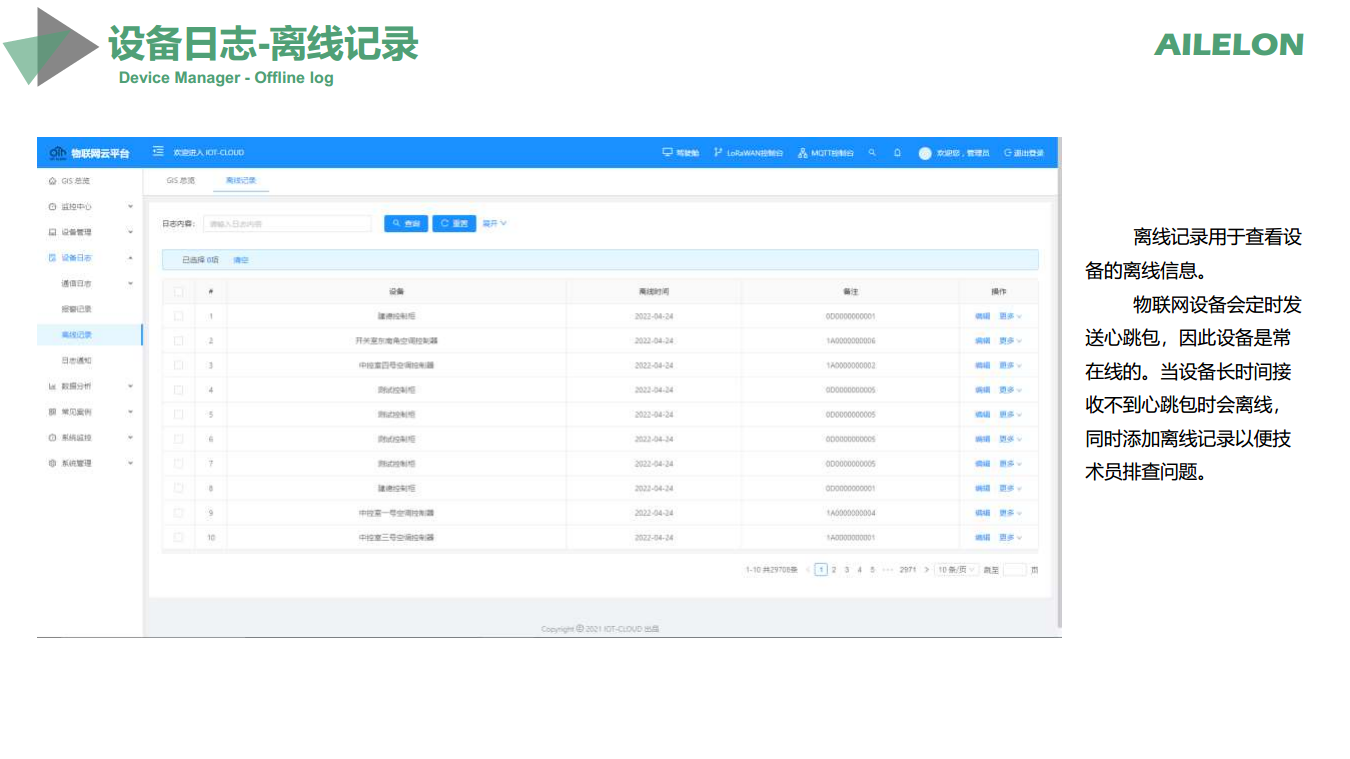Viewport: 1350px width, 759px height.
Task: Click the 重置 reset button
Action: (x=454, y=224)
